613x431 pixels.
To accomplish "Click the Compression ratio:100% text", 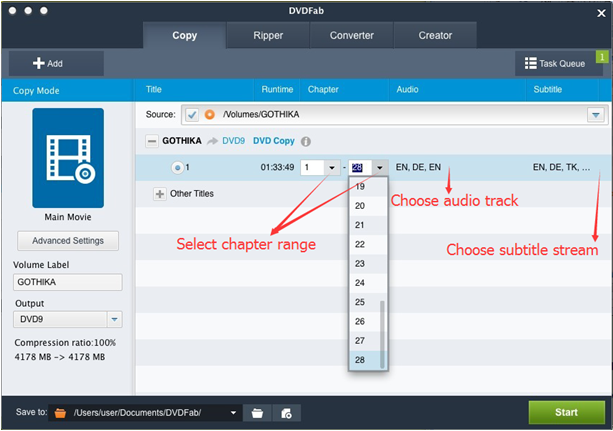I will point(65,343).
